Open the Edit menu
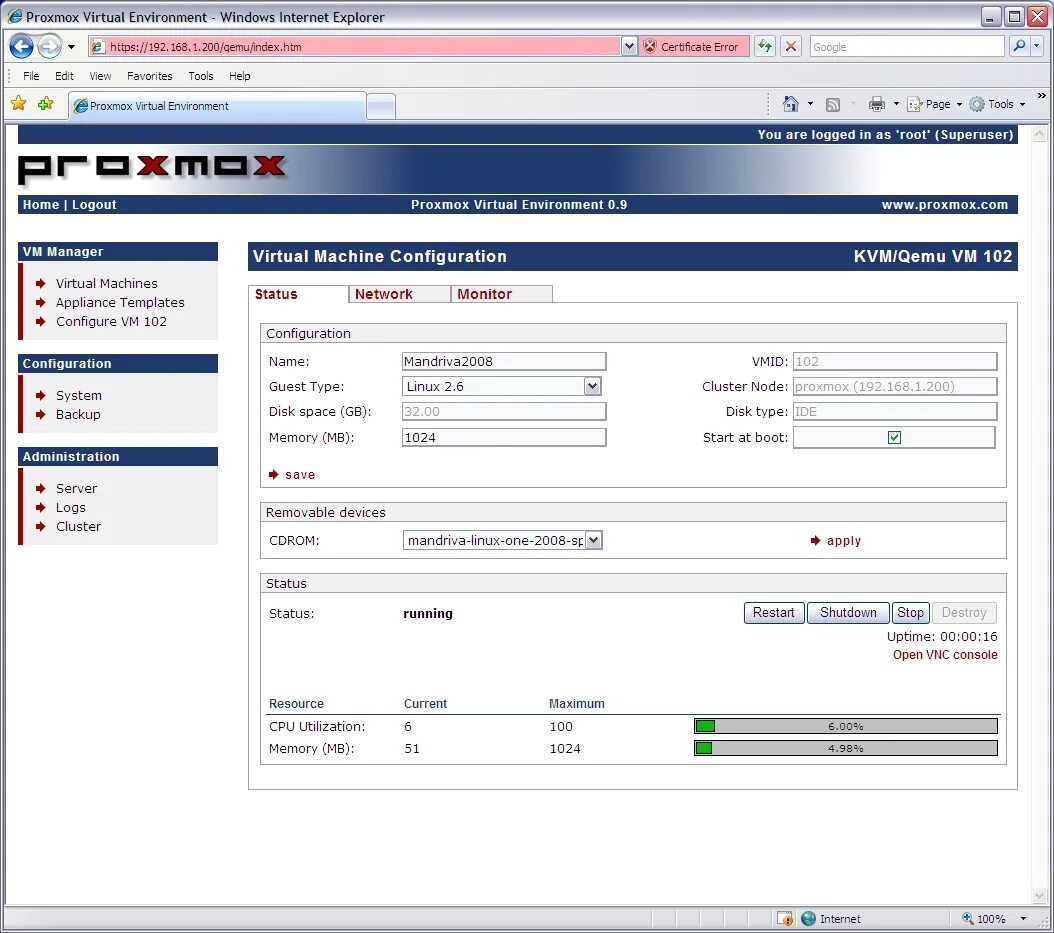 tap(64, 76)
